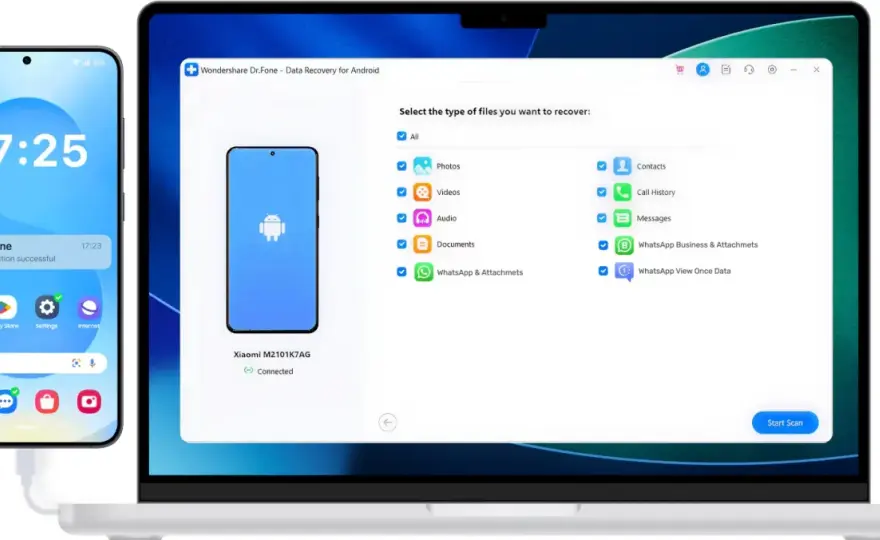The height and width of the screenshot is (540, 880).
Task: Click the Messages label
Action: point(653,218)
